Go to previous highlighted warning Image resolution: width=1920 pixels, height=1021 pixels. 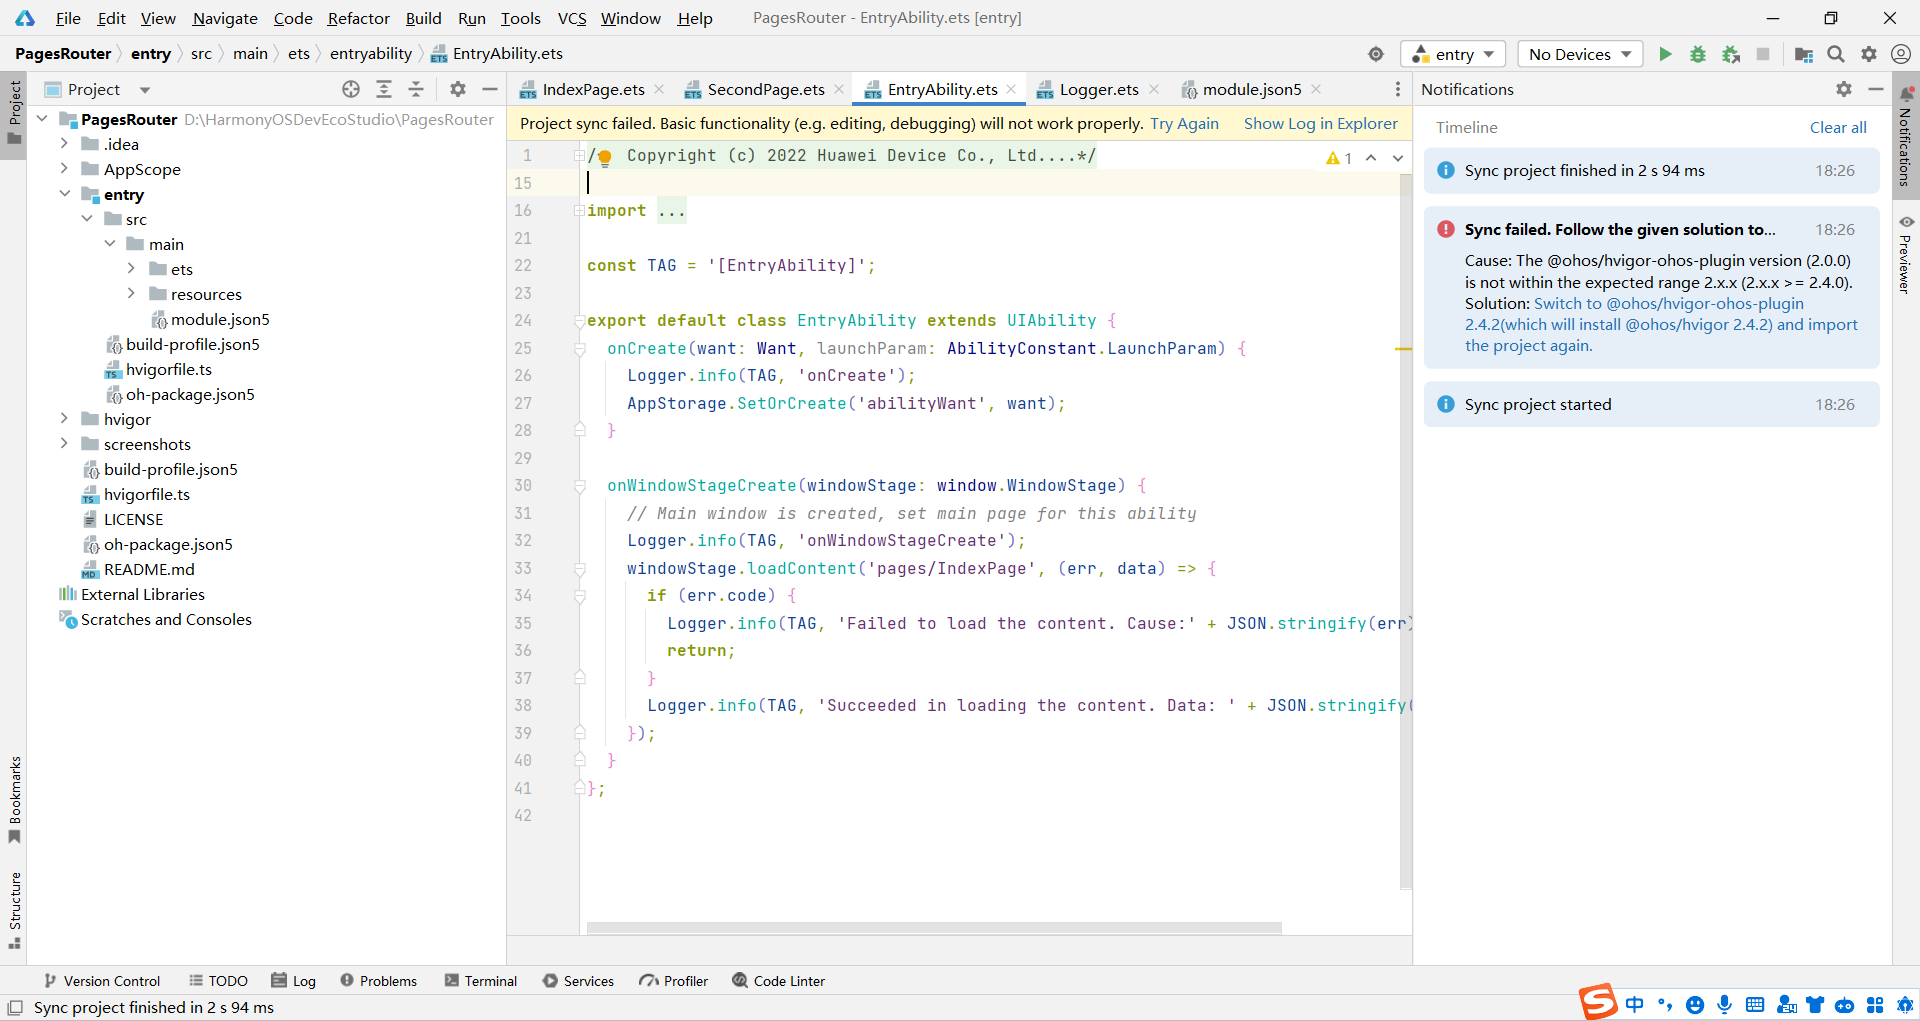click(x=1371, y=158)
